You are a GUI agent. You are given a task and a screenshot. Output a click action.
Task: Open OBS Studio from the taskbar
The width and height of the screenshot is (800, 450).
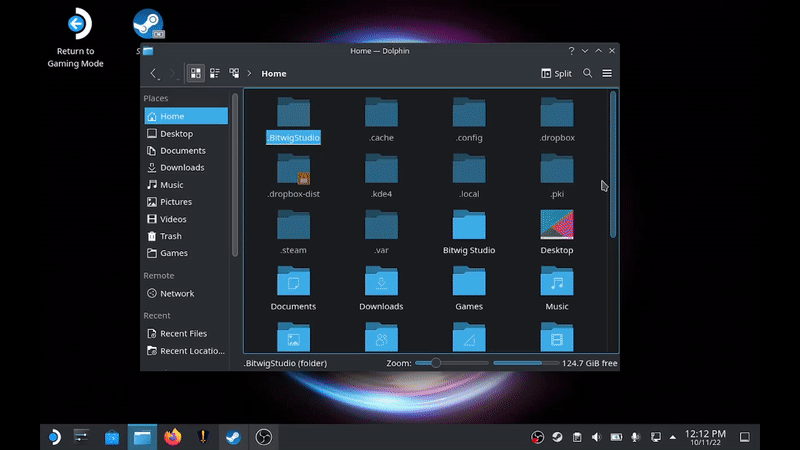pyautogui.click(x=263, y=437)
